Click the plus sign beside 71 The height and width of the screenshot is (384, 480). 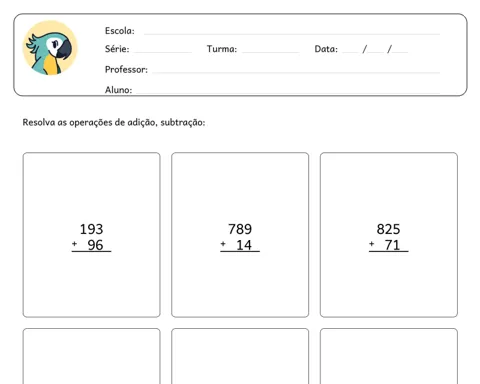coord(371,244)
